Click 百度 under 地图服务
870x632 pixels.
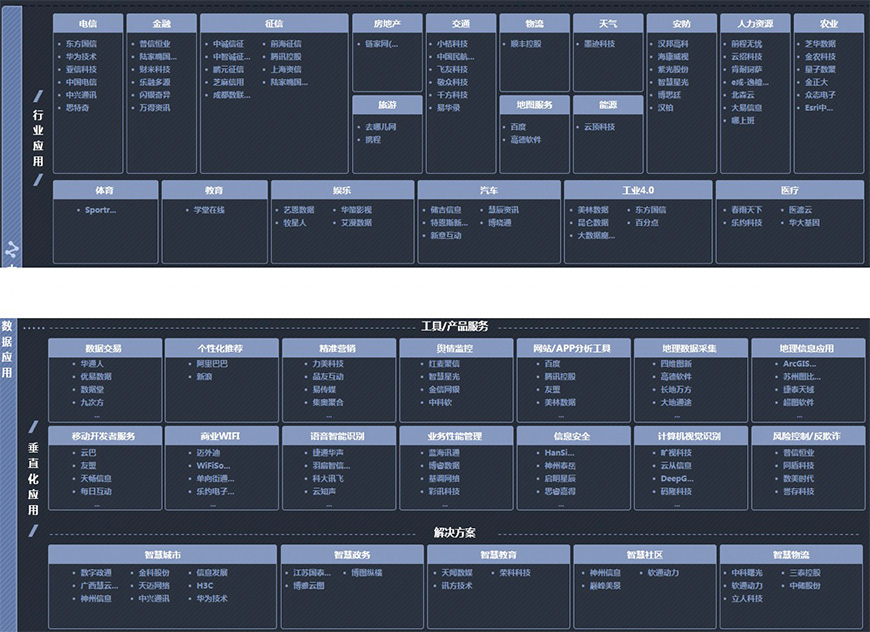point(518,127)
